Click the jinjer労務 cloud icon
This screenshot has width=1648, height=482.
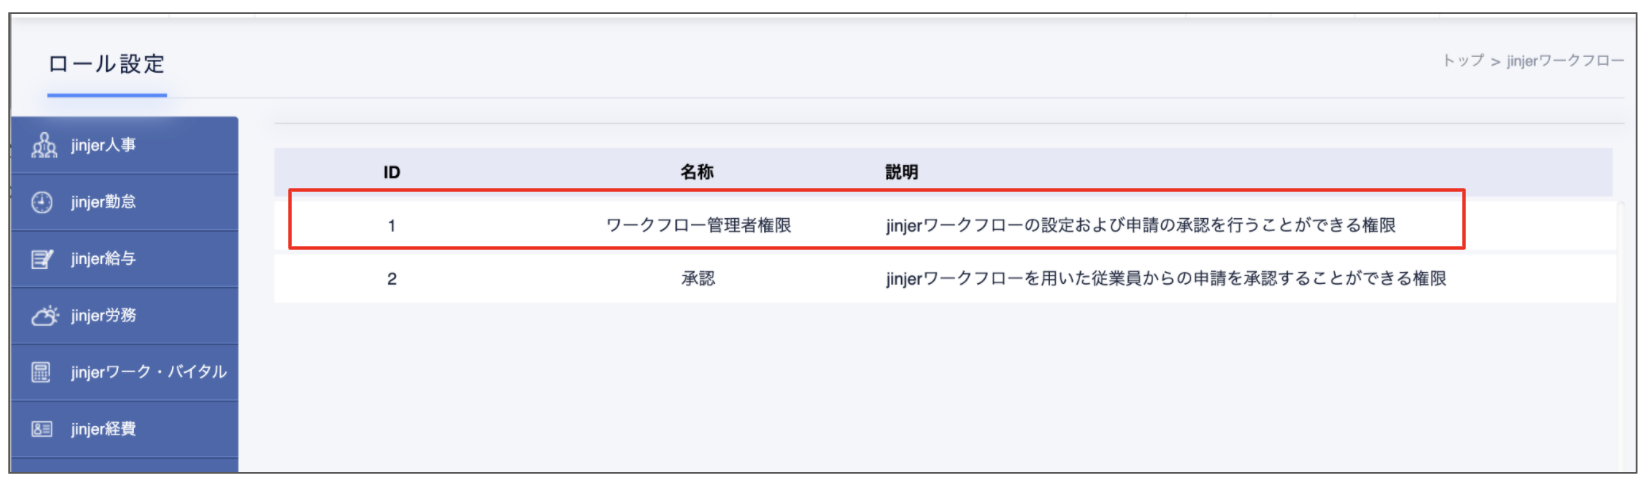click(x=44, y=316)
